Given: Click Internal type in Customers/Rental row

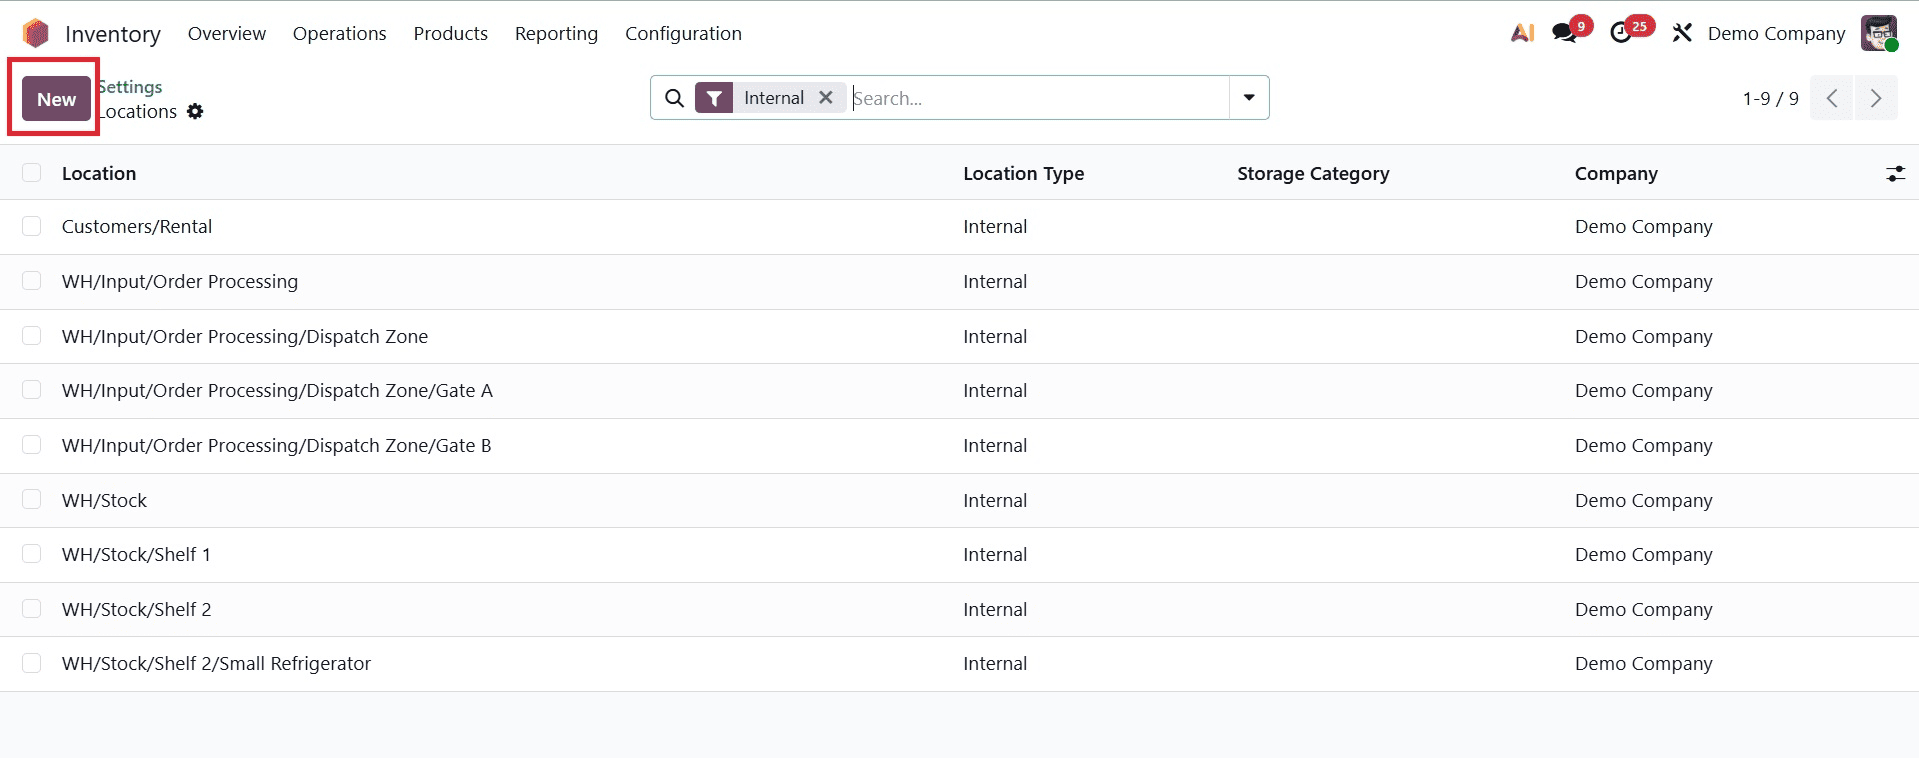Looking at the screenshot, I should tap(995, 226).
